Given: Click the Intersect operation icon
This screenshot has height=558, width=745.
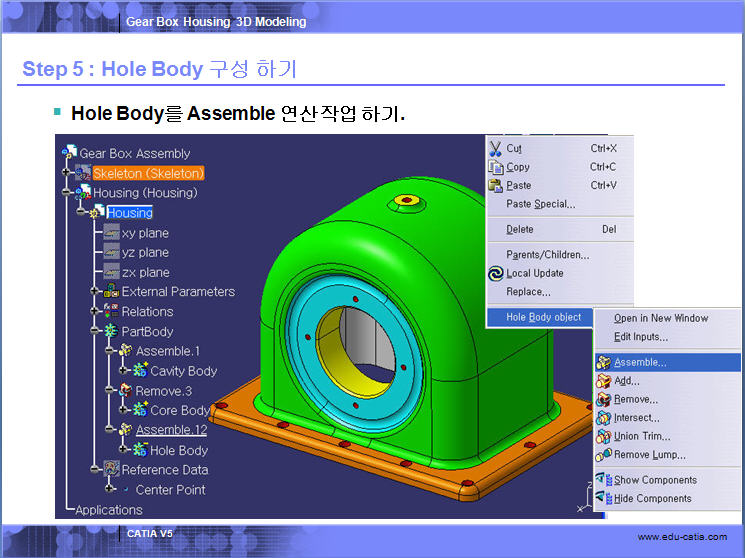Looking at the screenshot, I should coord(603,418).
